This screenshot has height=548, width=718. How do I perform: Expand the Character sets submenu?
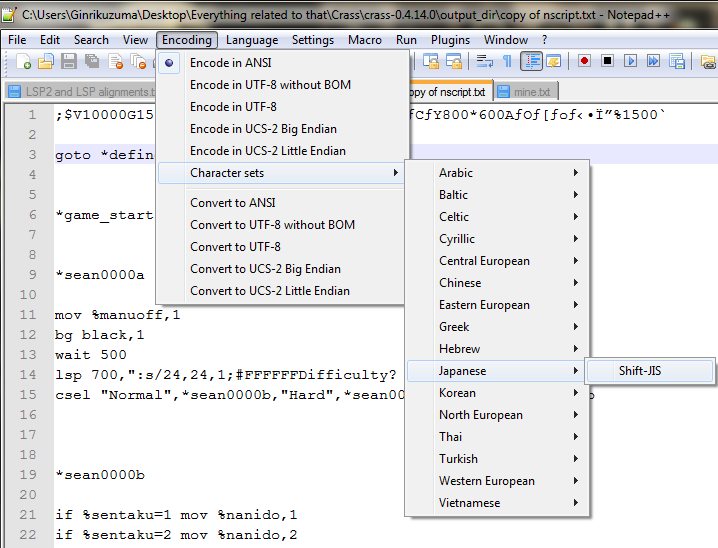click(281, 173)
